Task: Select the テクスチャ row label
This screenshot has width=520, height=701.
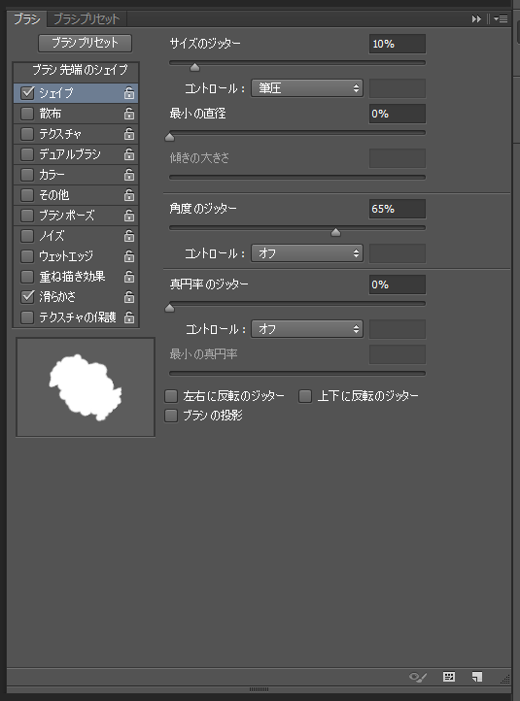Action: [60, 134]
